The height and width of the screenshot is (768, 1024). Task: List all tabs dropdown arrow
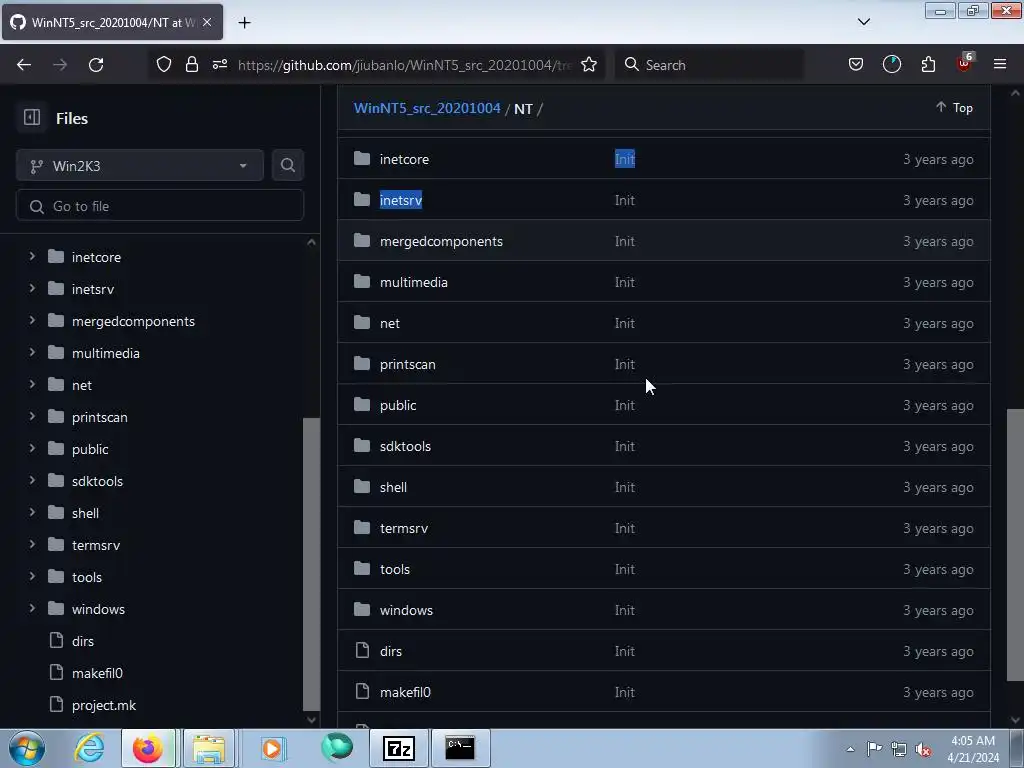pos(864,22)
